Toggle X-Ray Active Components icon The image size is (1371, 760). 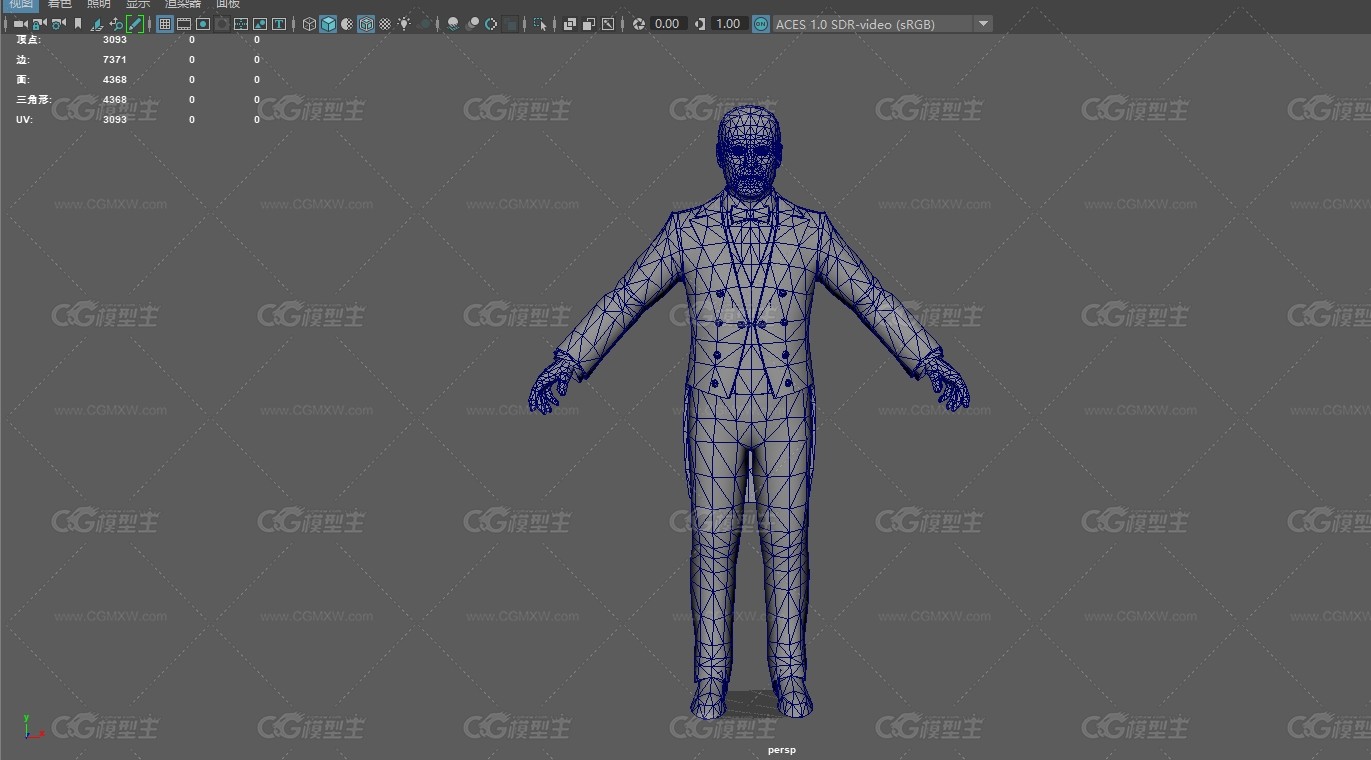[x=589, y=24]
